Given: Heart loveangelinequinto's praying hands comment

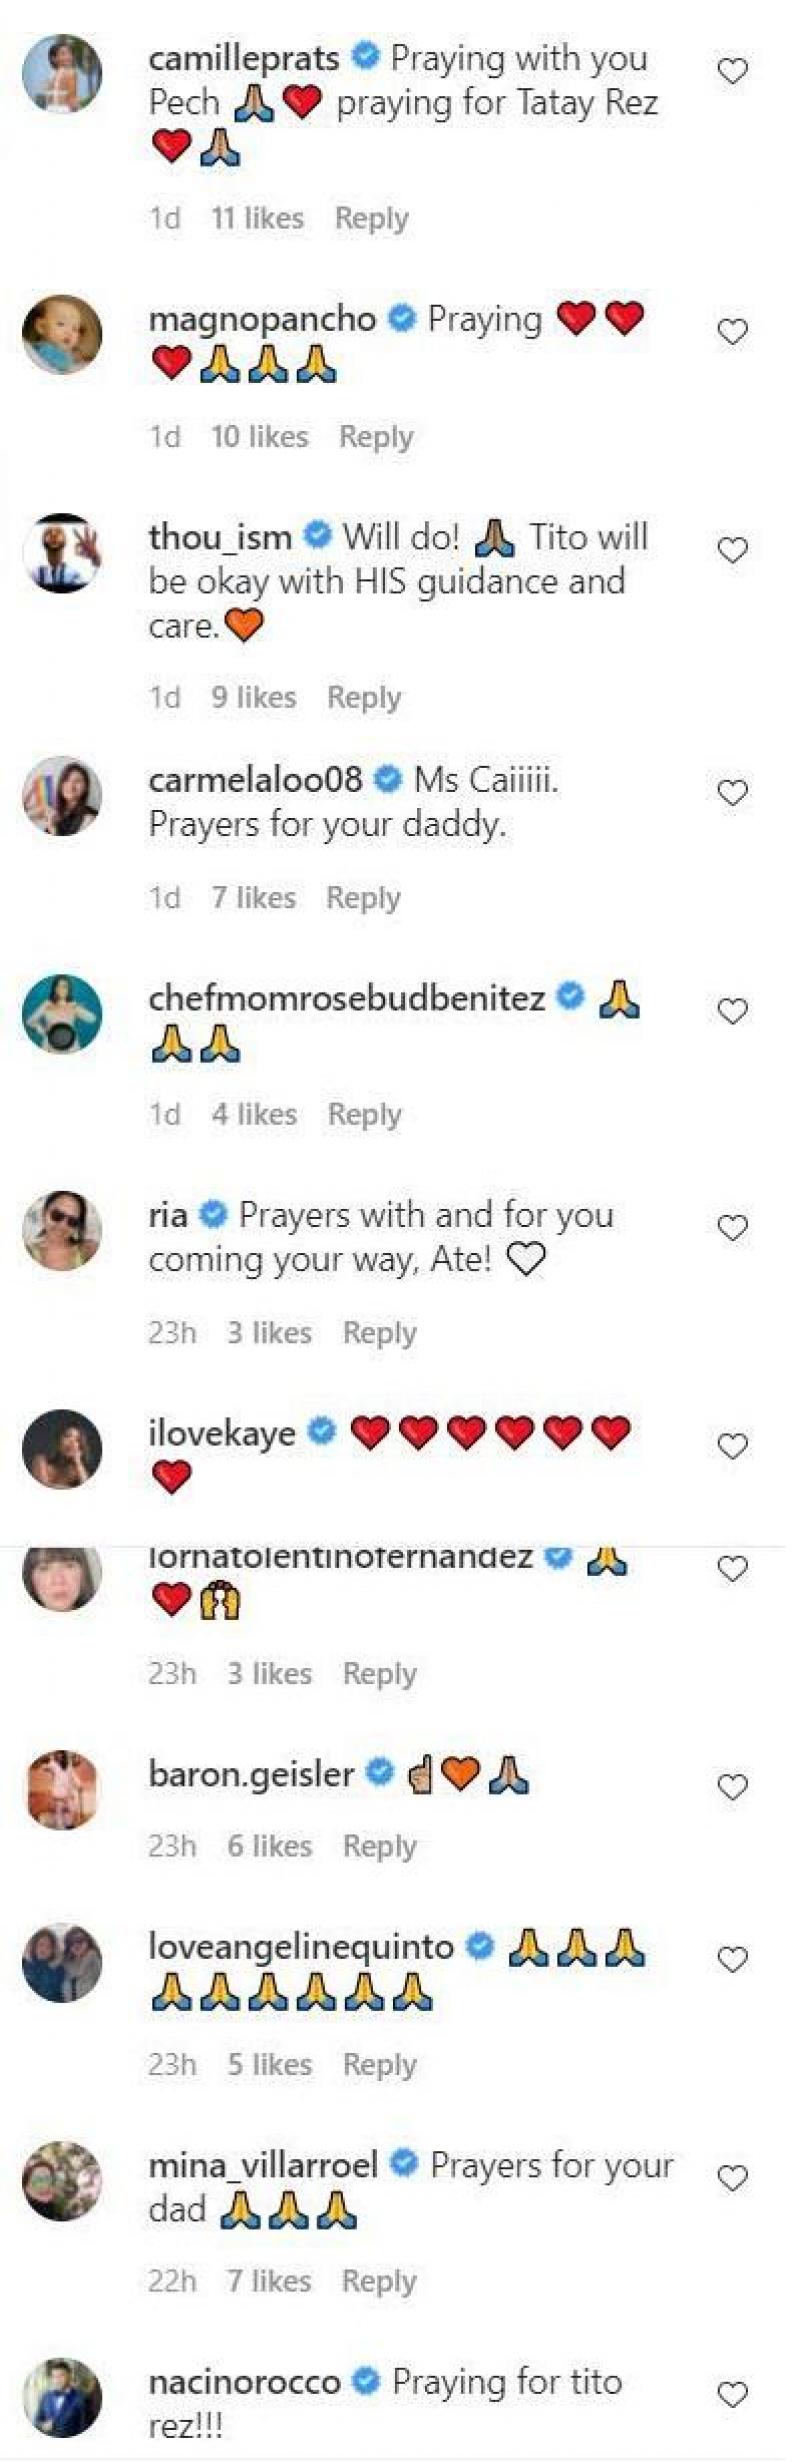Looking at the screenshot, I should (x=733, y=1960).
